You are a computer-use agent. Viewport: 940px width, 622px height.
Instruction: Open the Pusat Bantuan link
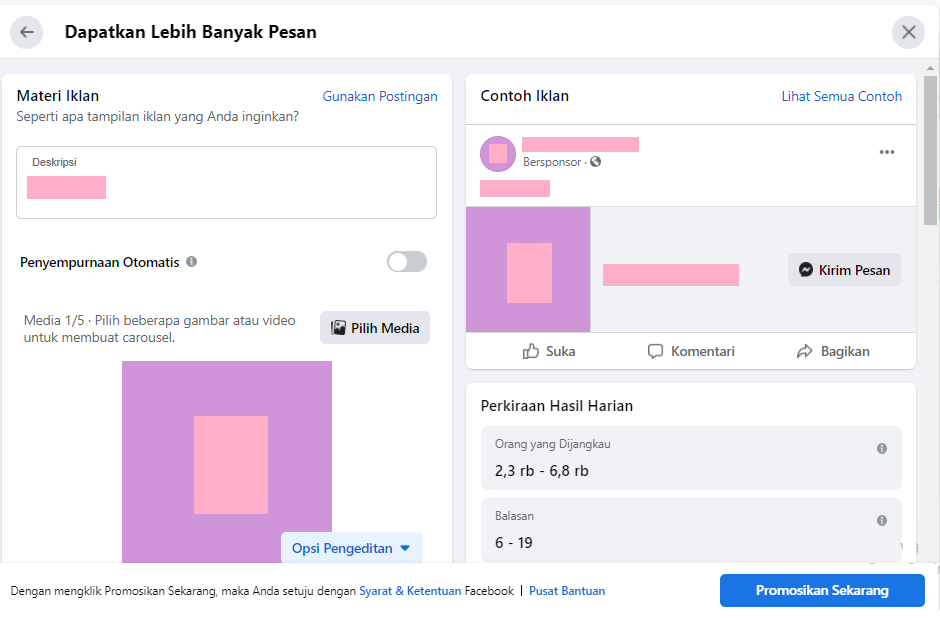[x=567, y=591]
